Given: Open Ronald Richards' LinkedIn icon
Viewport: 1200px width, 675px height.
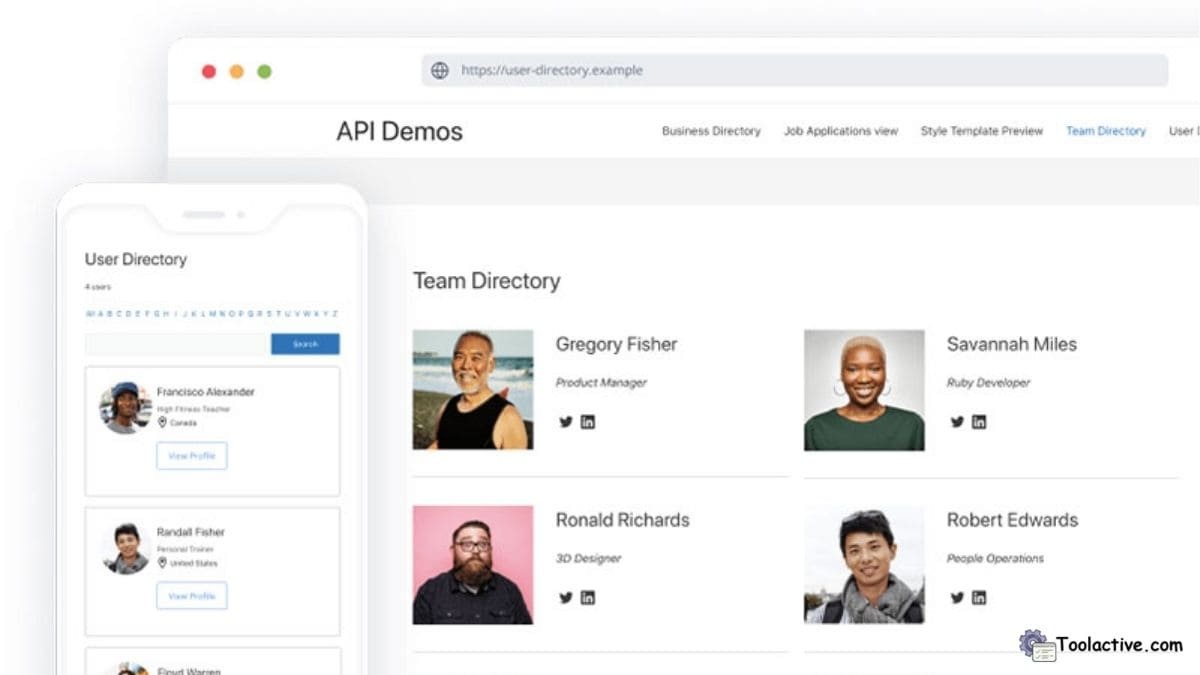Looking at the screenshot, I should [589, 598].
